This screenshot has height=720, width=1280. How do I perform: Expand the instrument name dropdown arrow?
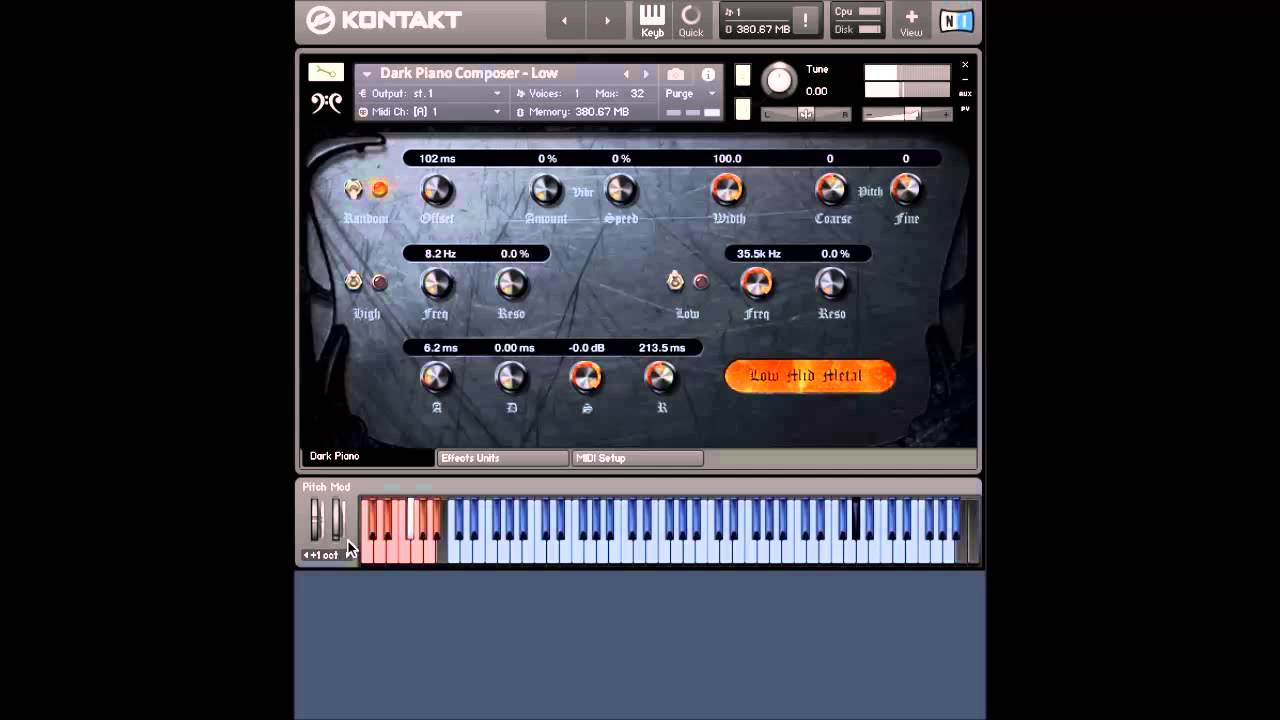point(367,74)
